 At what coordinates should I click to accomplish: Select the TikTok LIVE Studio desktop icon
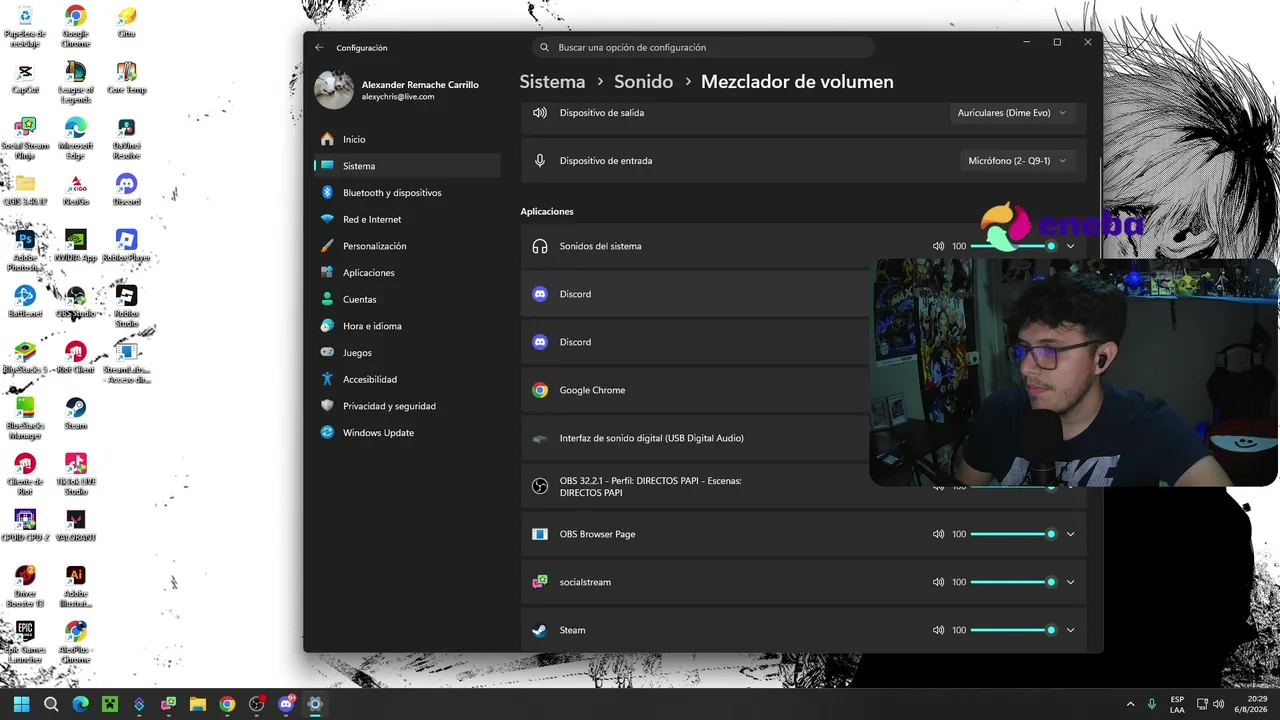[75, 475]
